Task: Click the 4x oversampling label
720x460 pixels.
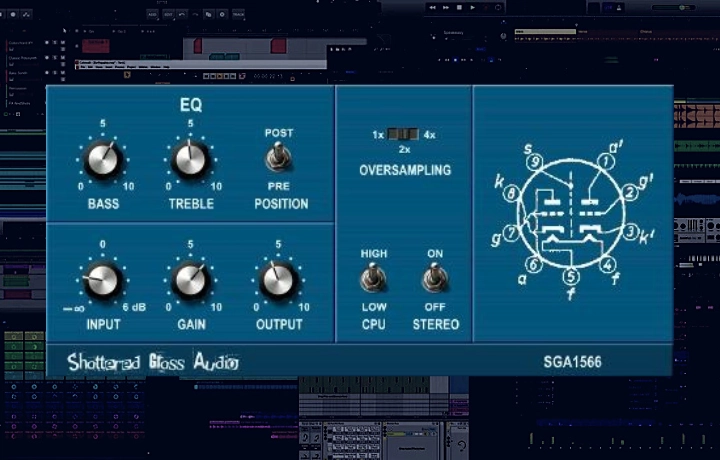Action: 429,135
